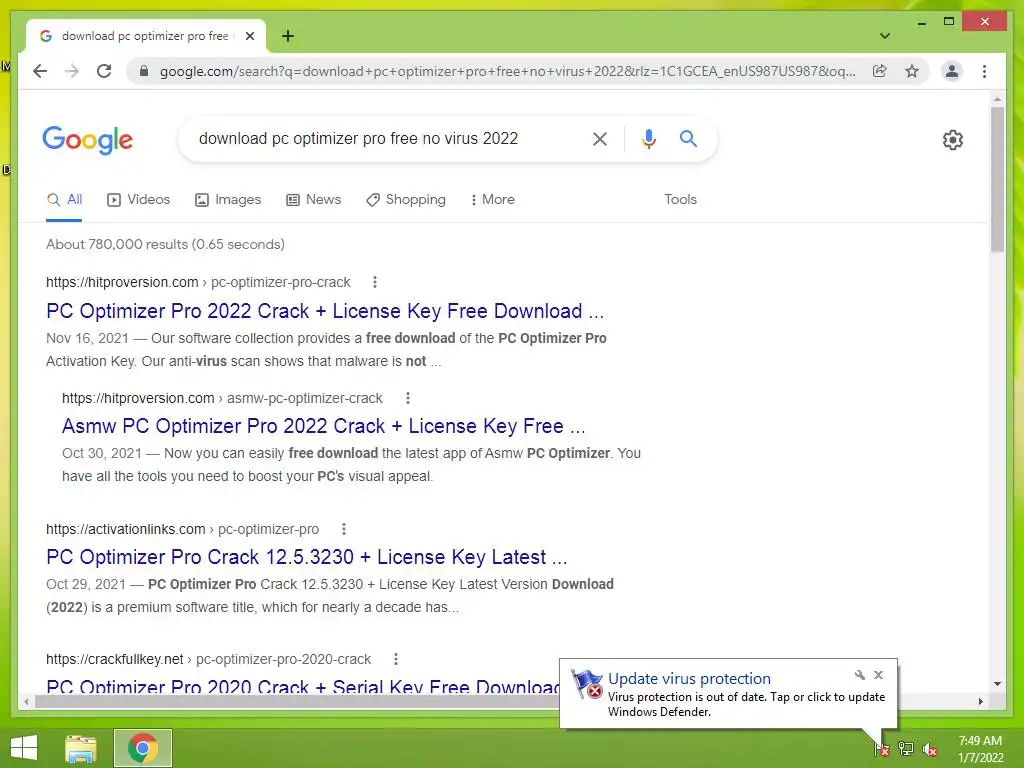
Task: Close the virus protection notification
Action: pos(878,675)
